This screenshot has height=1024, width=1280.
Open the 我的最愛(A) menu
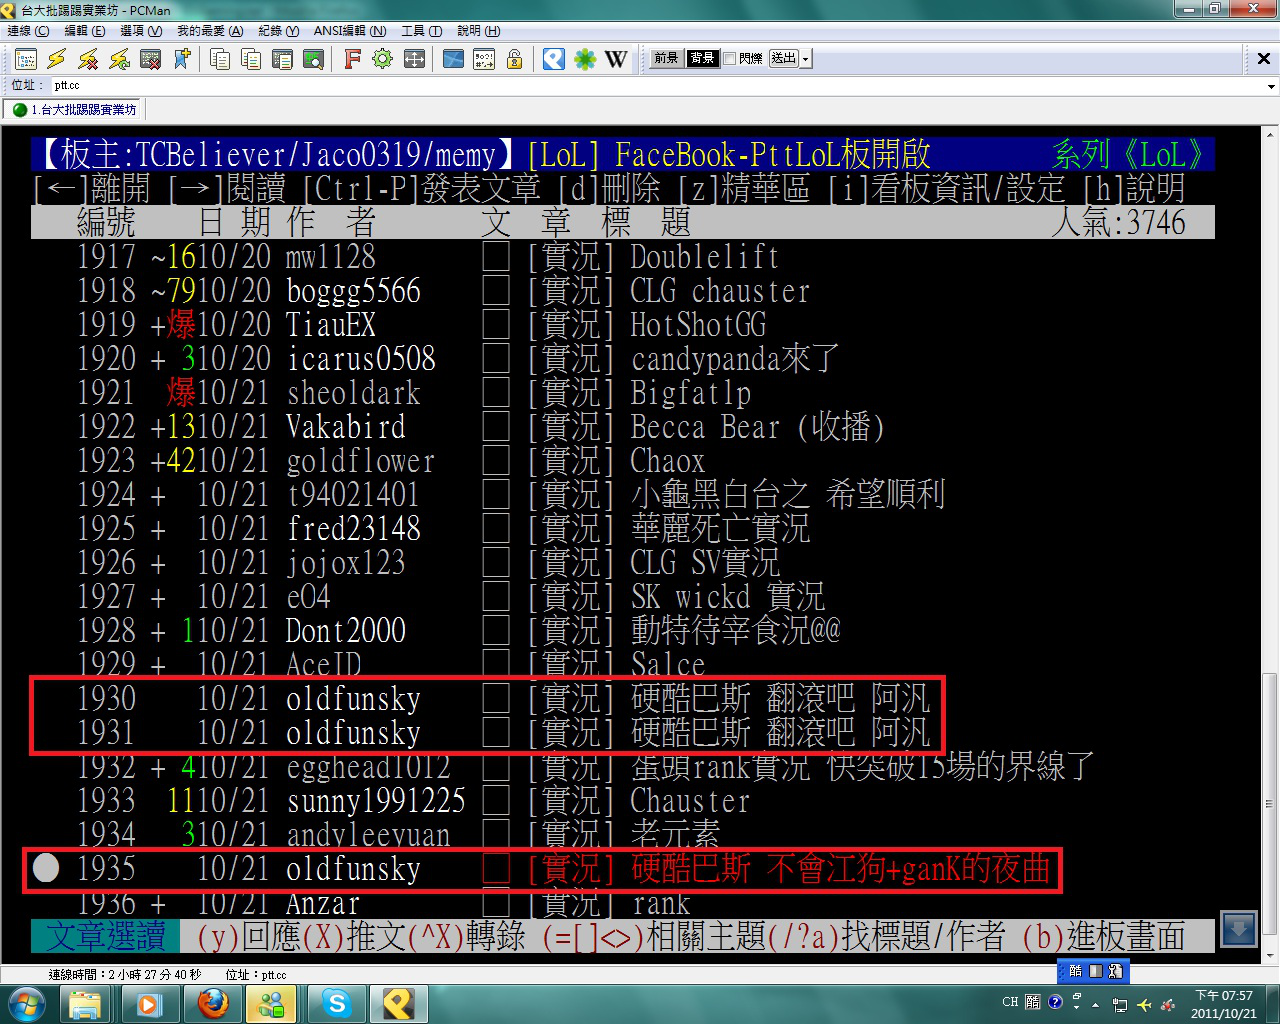(x=210, y=31)
